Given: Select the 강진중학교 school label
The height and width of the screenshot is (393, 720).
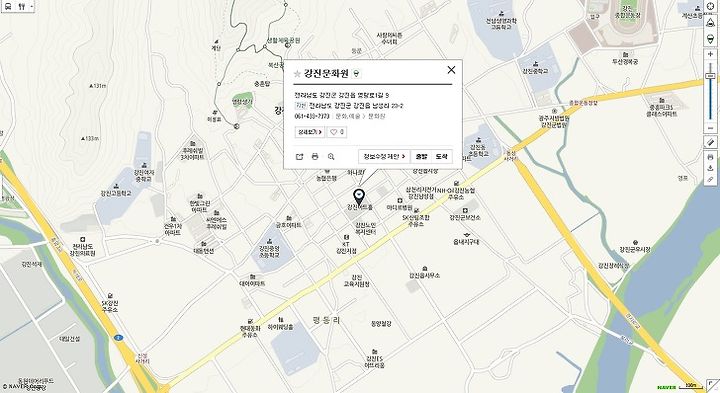Looking at the screenshot, I should click(535, 71).
